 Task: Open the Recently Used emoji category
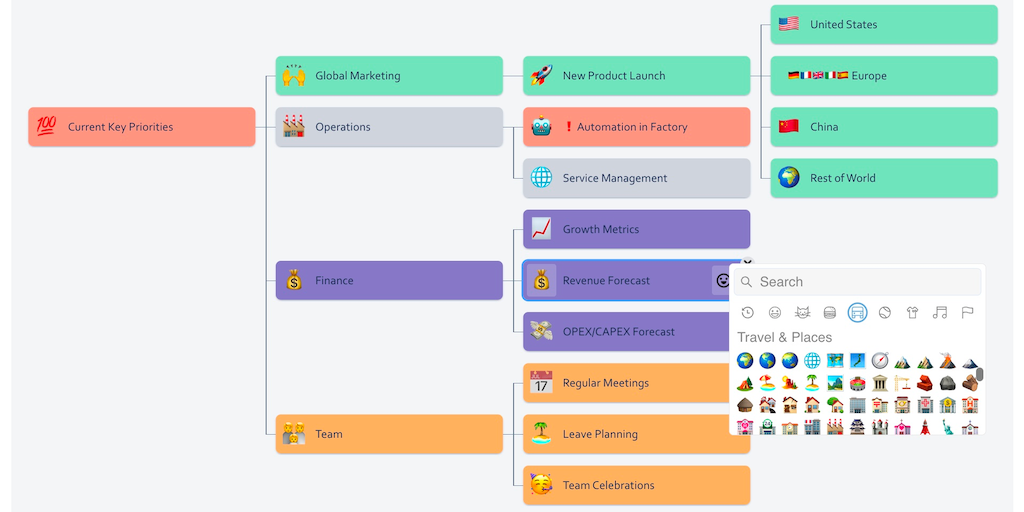point(747,313)
